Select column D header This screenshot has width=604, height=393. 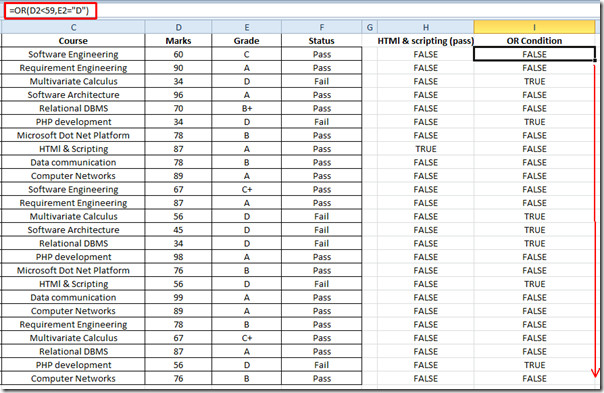click(x=178, y=27)
